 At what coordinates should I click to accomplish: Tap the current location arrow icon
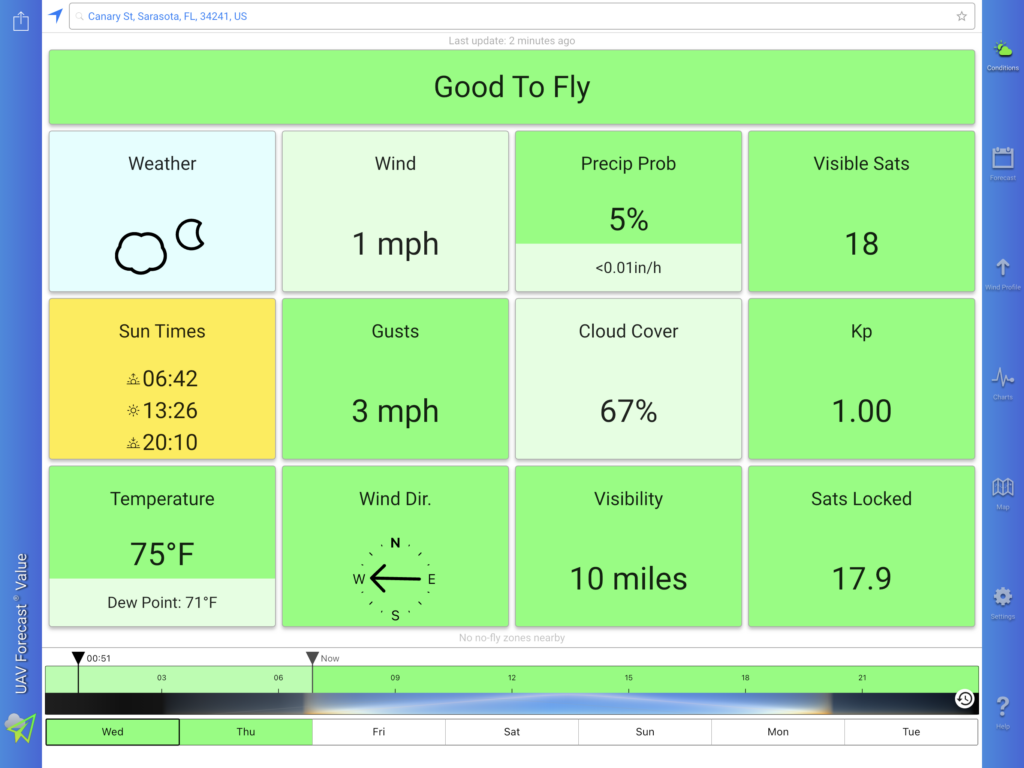[x=56, y=16]
